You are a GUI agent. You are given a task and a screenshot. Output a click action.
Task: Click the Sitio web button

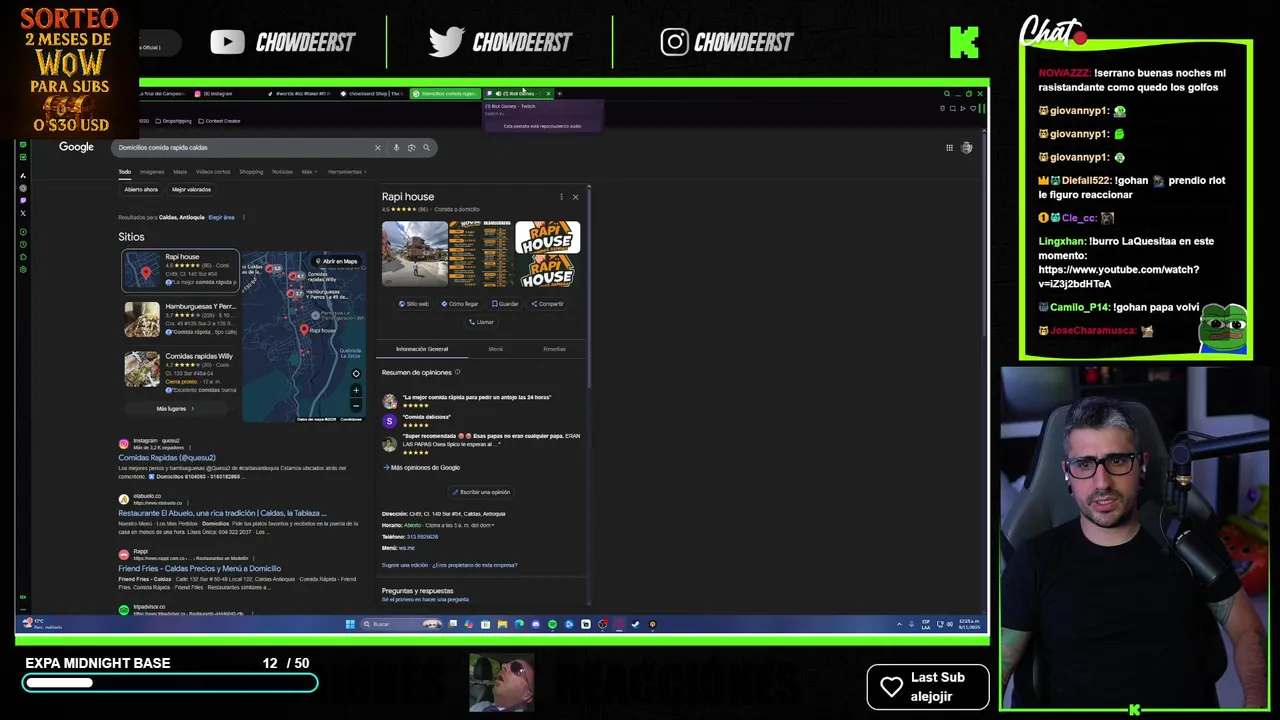[x=414, y=304]
